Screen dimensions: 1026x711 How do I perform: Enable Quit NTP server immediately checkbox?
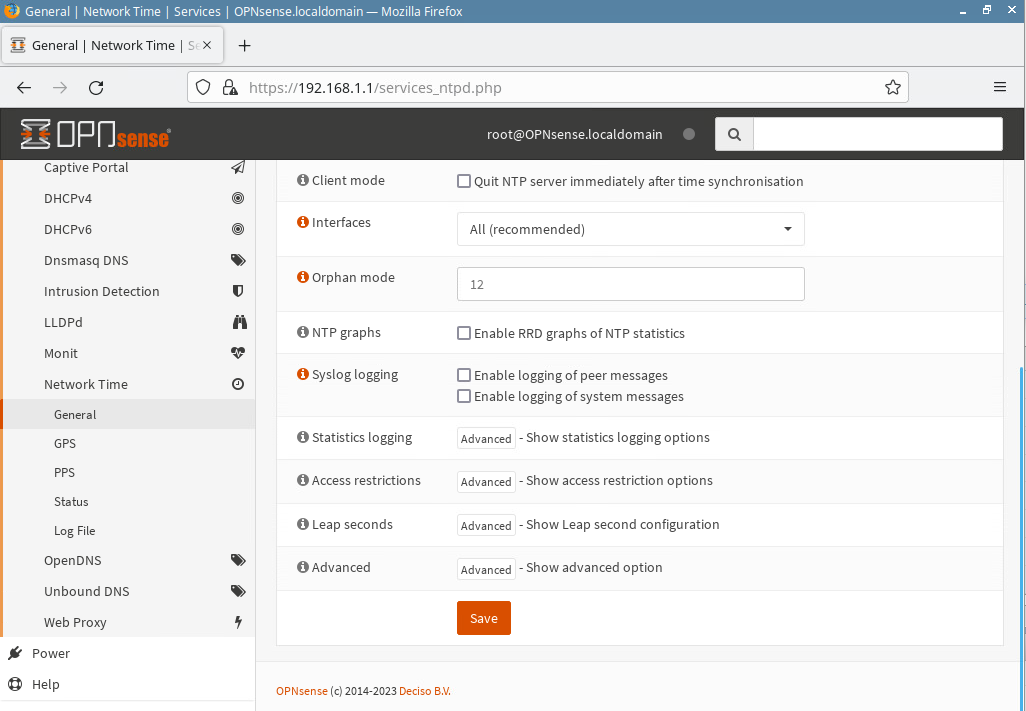tap(464, 182)
